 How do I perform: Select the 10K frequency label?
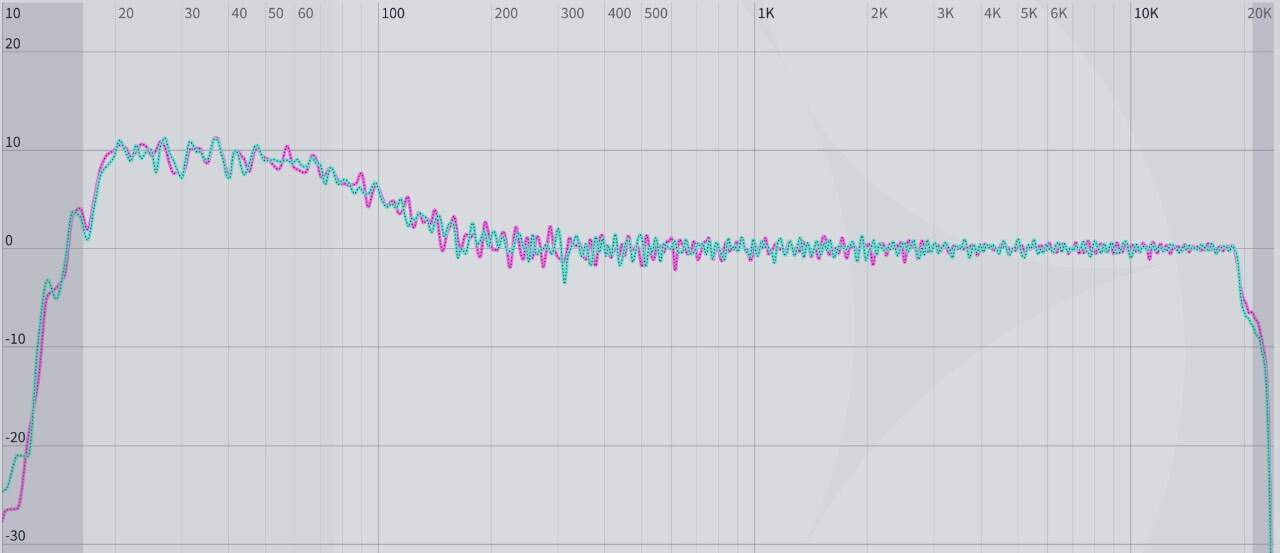click(1146, 14)
